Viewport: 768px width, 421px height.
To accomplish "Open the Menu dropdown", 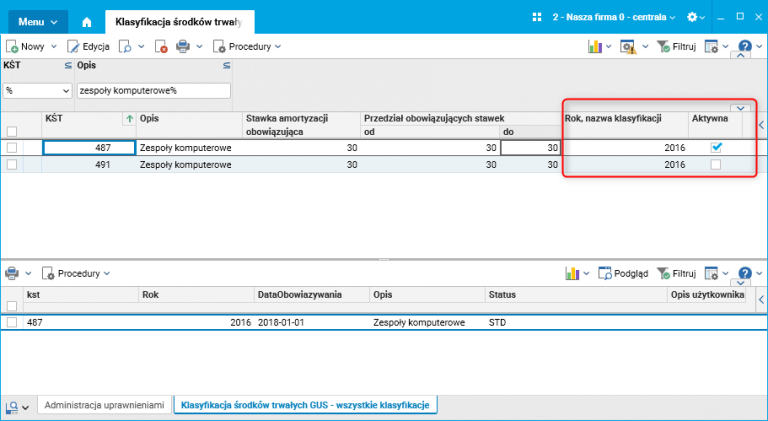I will point(38,22).
